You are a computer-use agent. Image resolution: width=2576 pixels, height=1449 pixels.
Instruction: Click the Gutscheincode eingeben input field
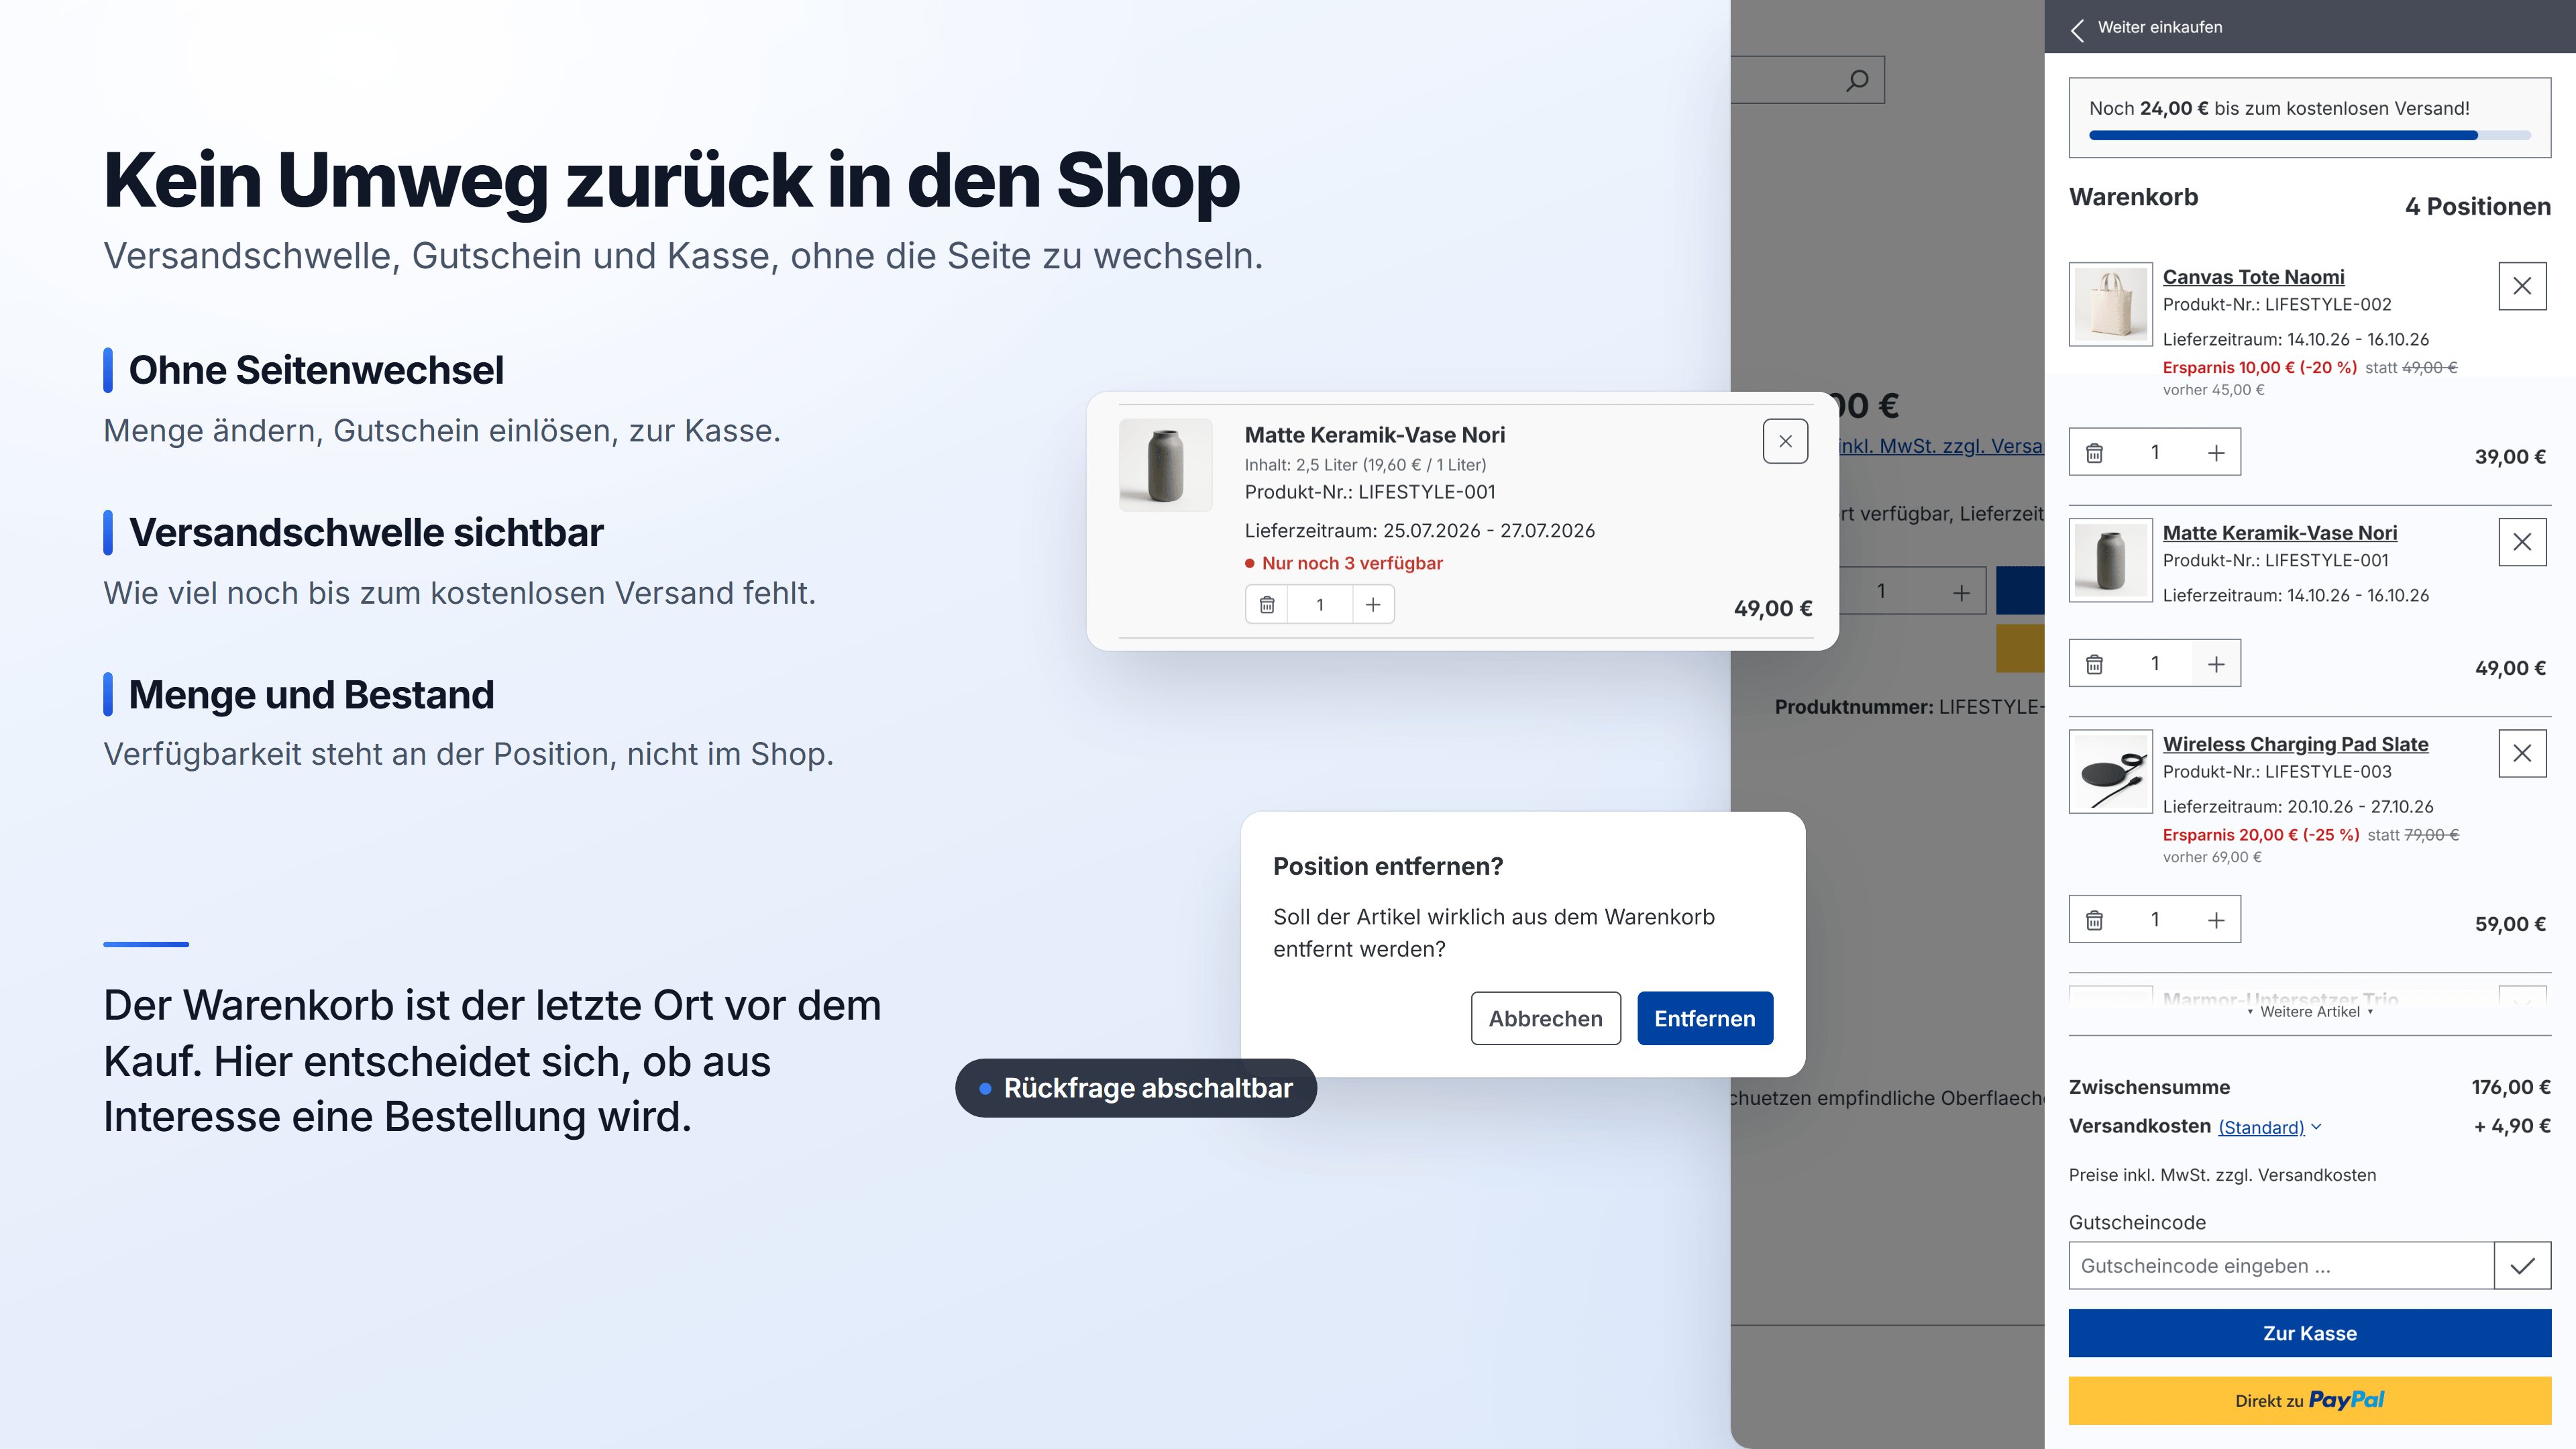click(x=2281, y=1266)
